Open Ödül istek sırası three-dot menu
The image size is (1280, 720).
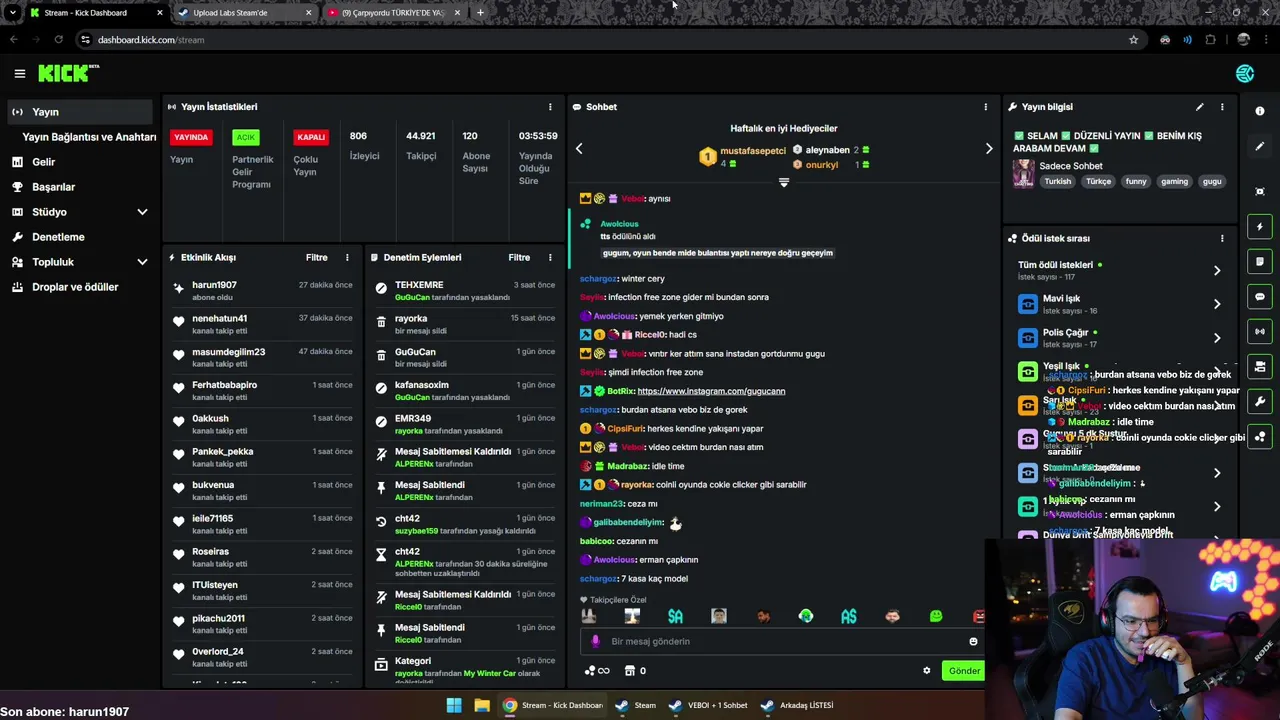[1221, 239]
